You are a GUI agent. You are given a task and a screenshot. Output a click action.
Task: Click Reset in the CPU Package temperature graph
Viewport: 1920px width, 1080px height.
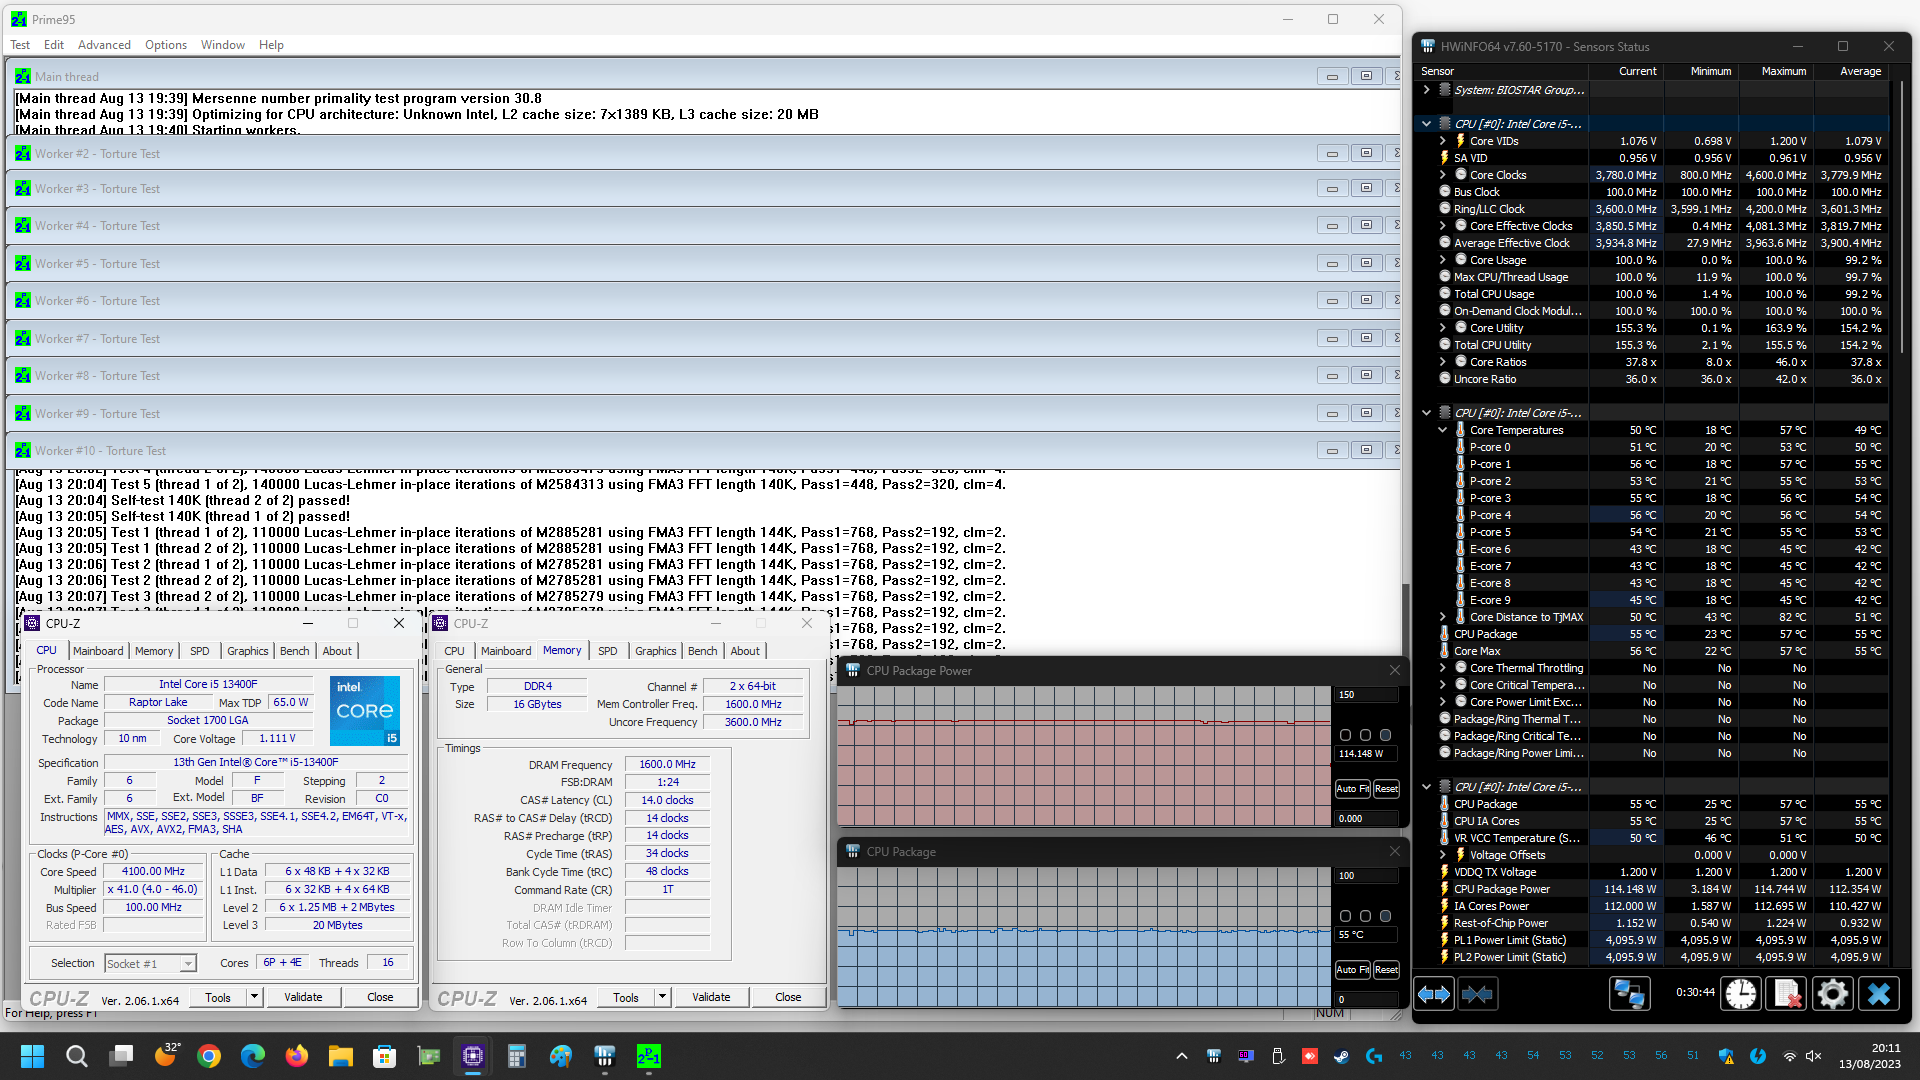[1386, 970]
